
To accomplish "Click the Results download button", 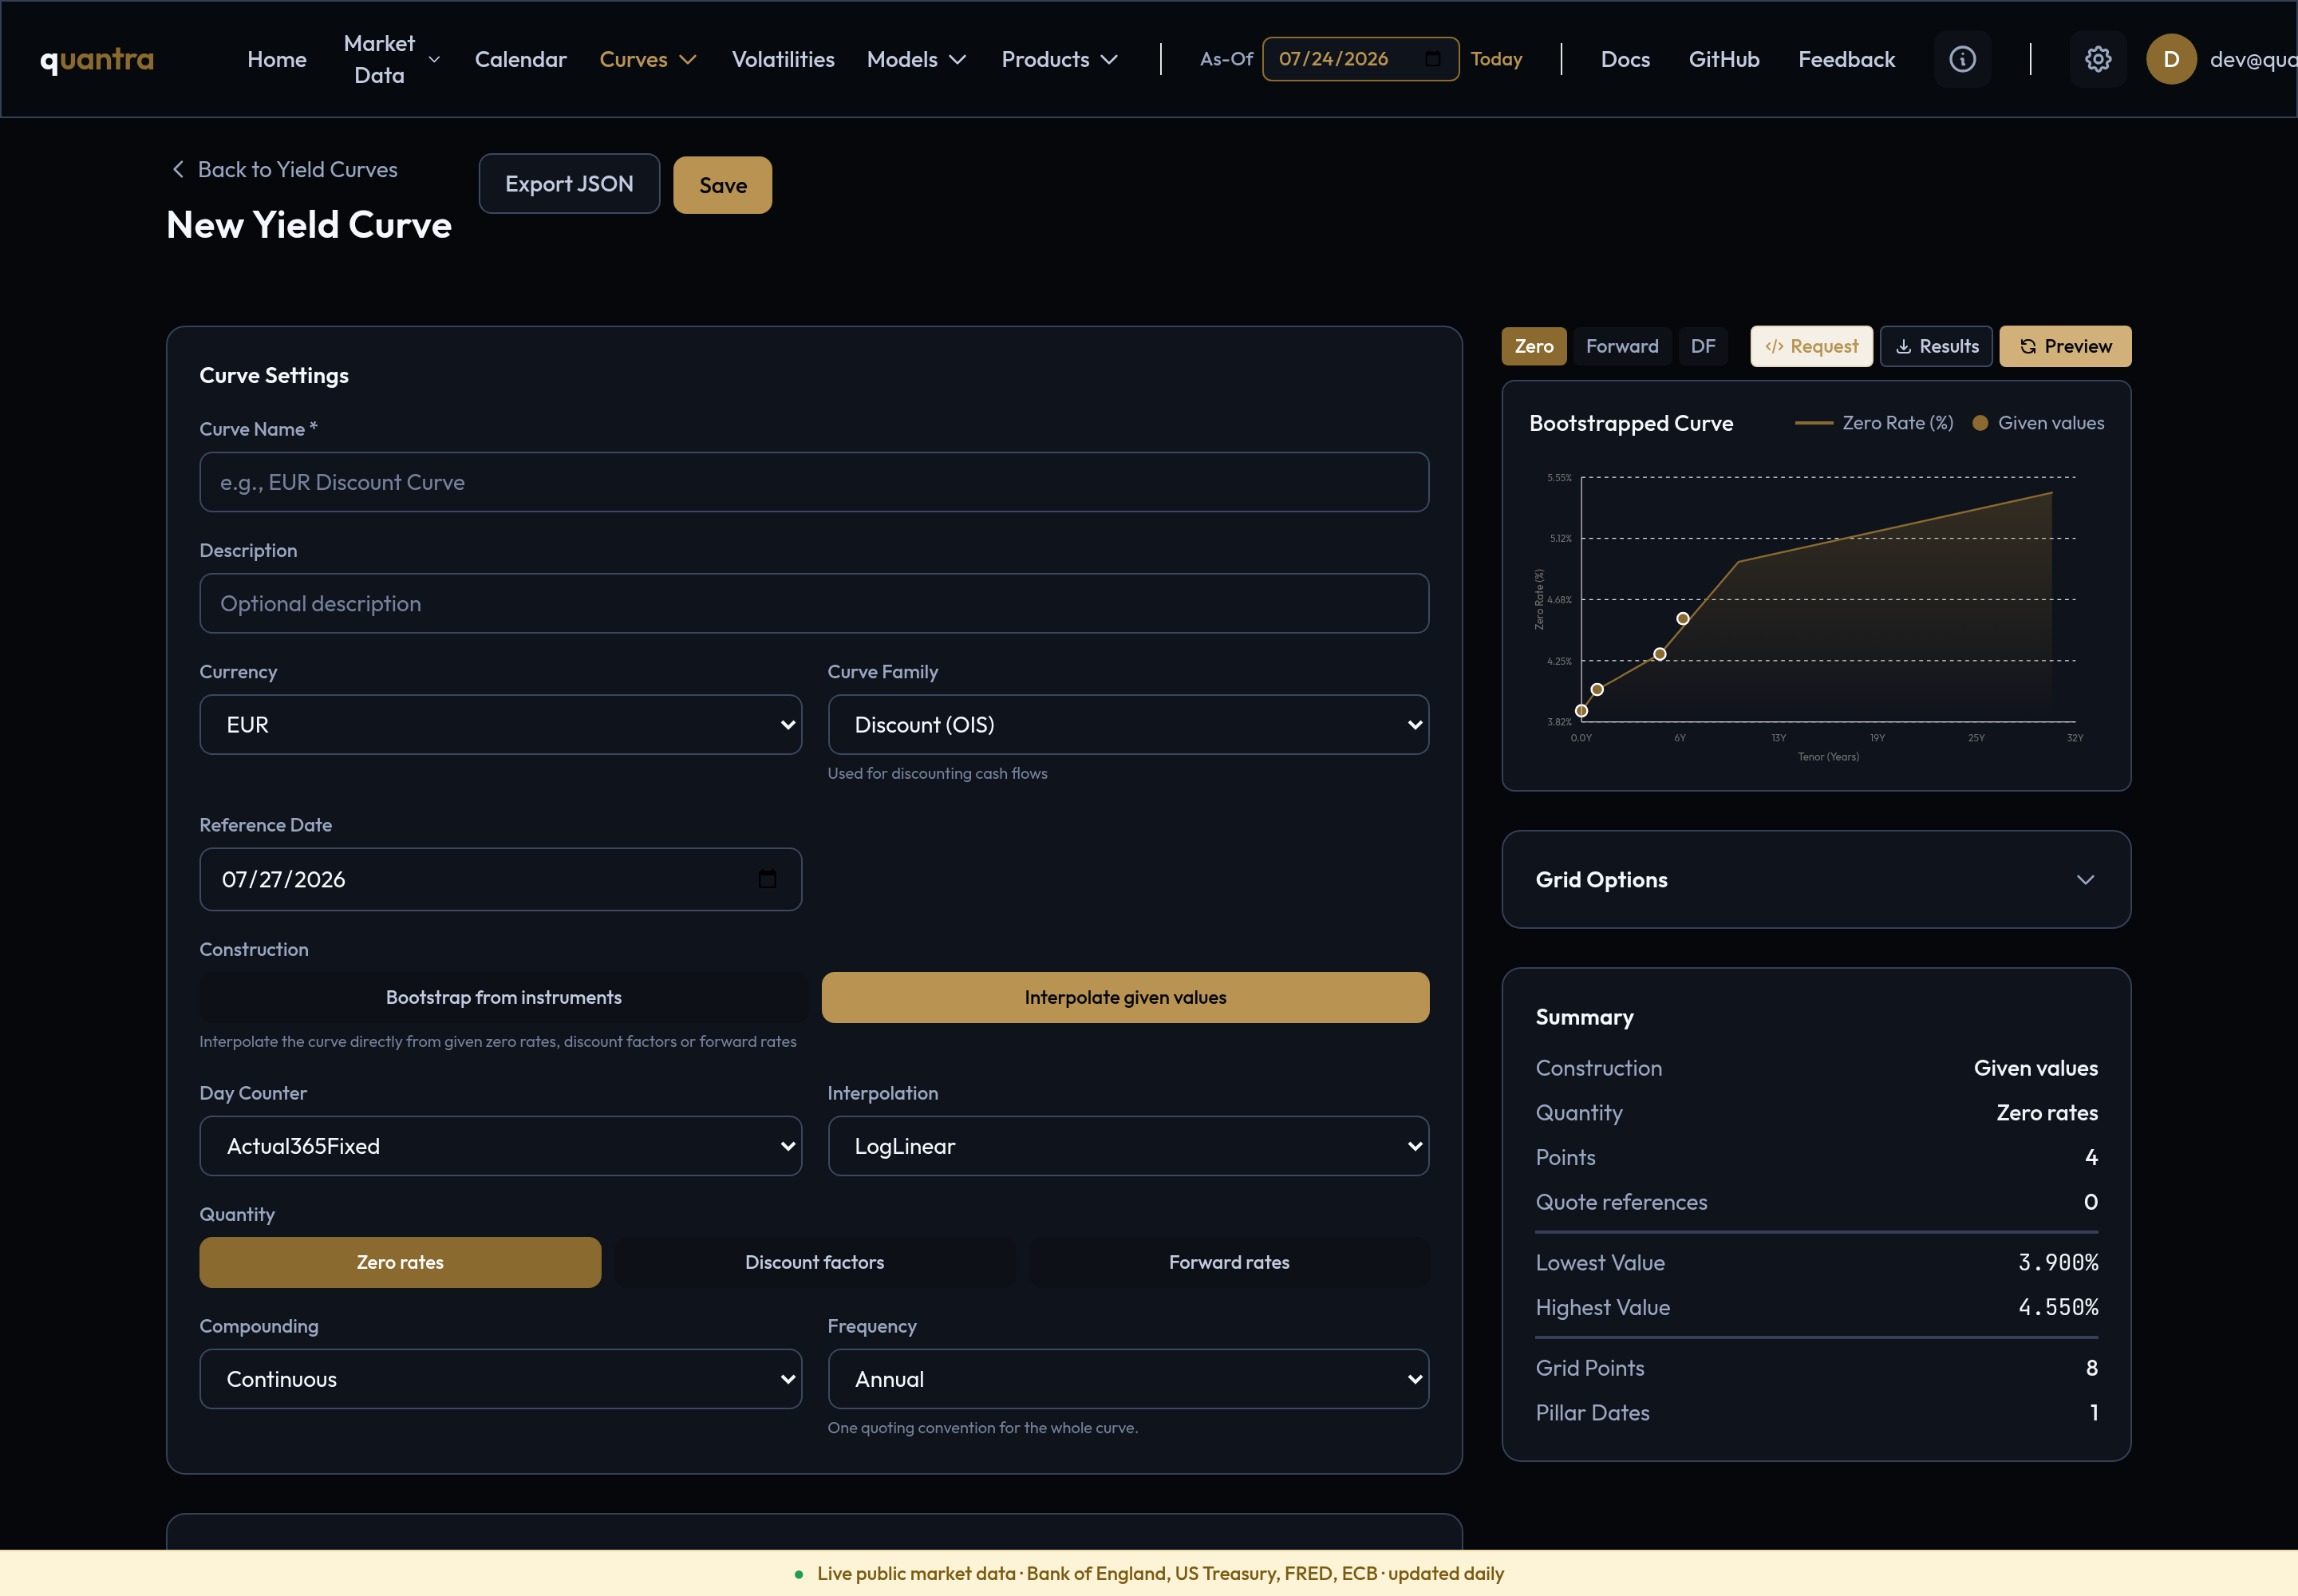I will coord(1936,346).
